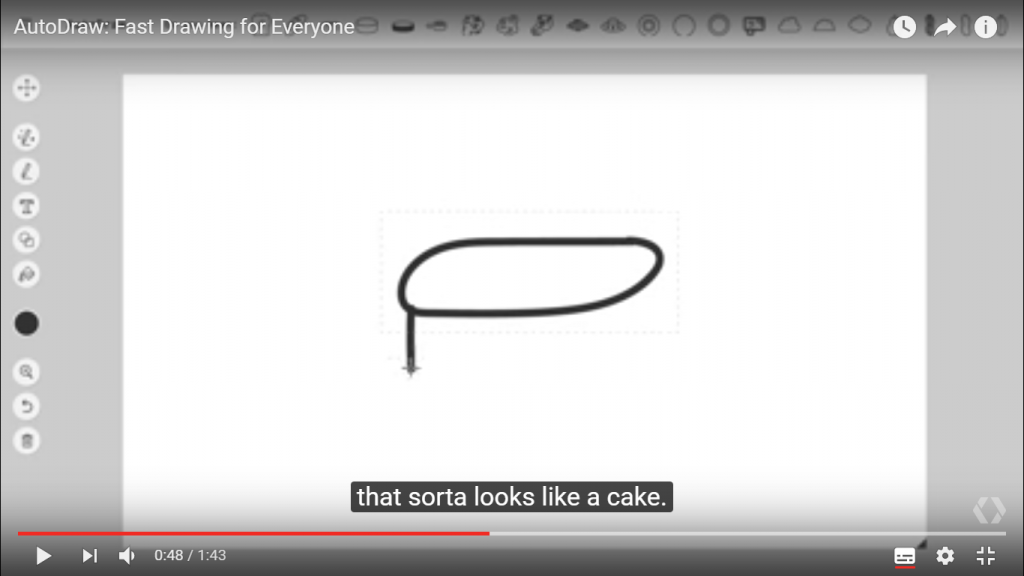Click the caption 'that sorta looks like a cake.'
This screenshot has width=1024, height=576.
(512, 497)
